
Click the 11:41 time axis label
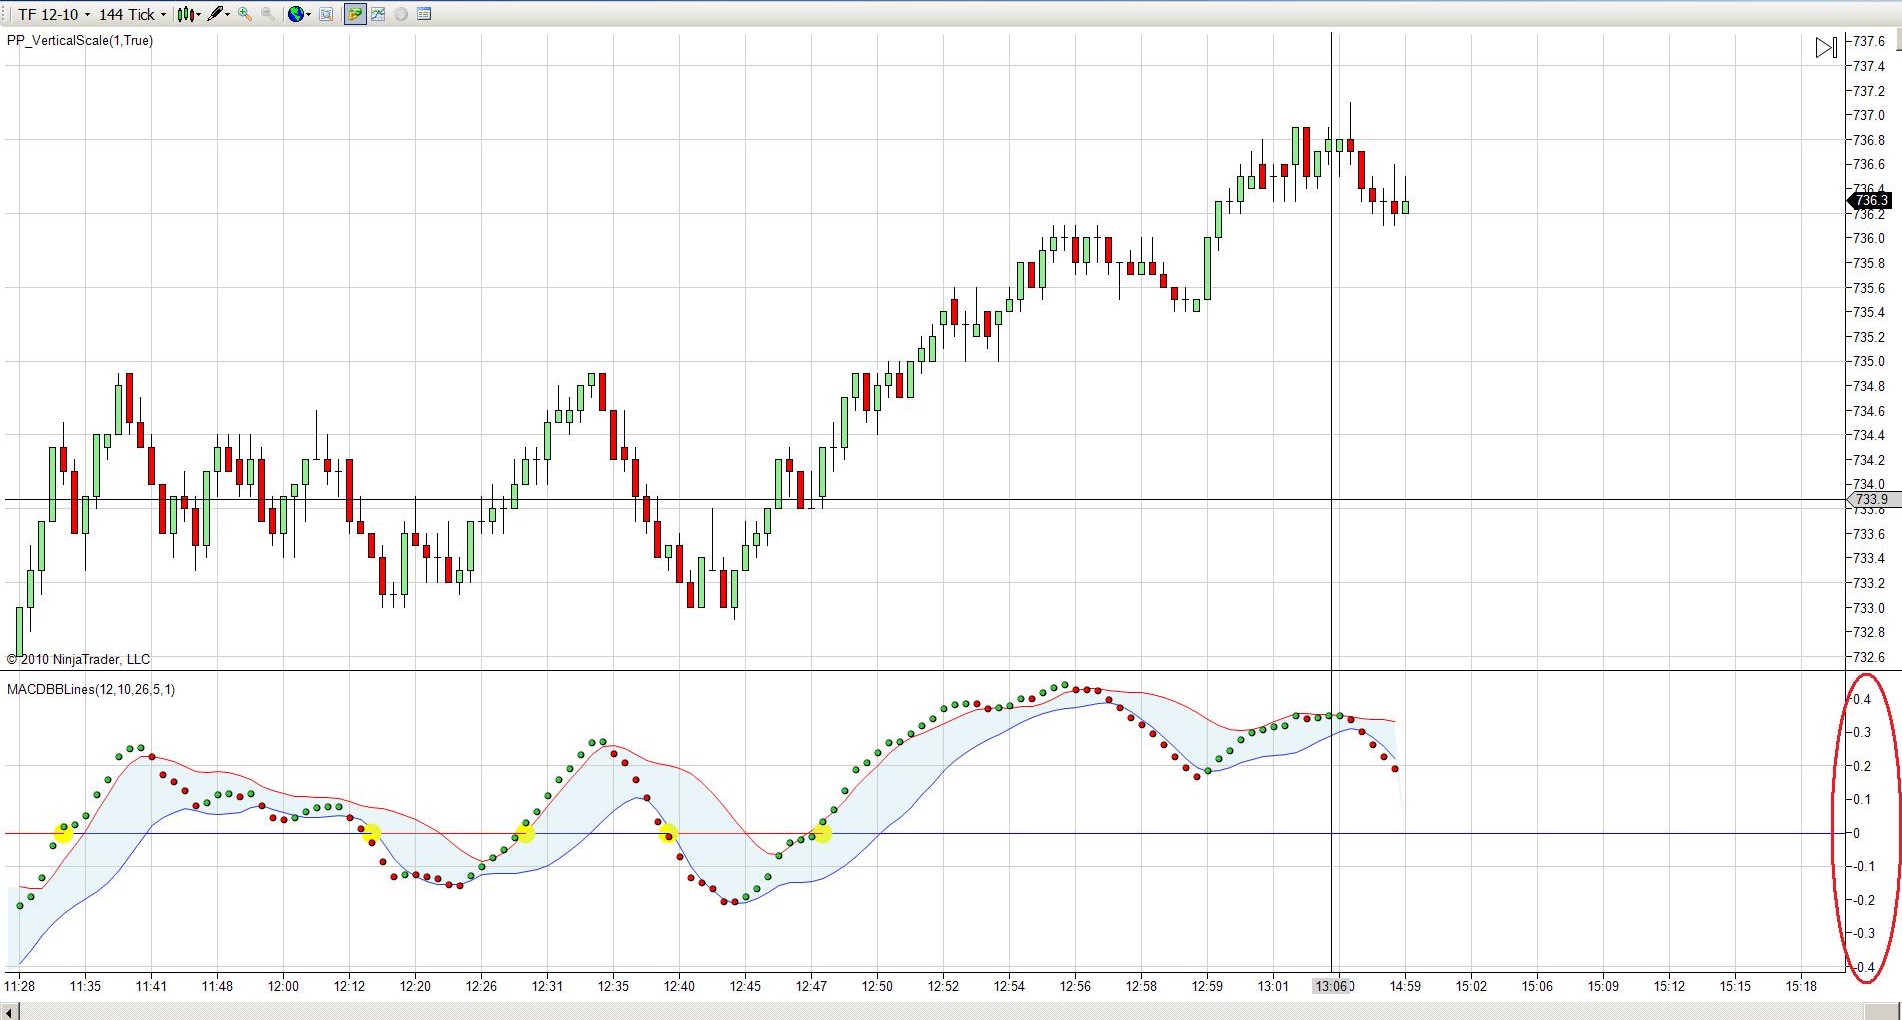point(151,986)
